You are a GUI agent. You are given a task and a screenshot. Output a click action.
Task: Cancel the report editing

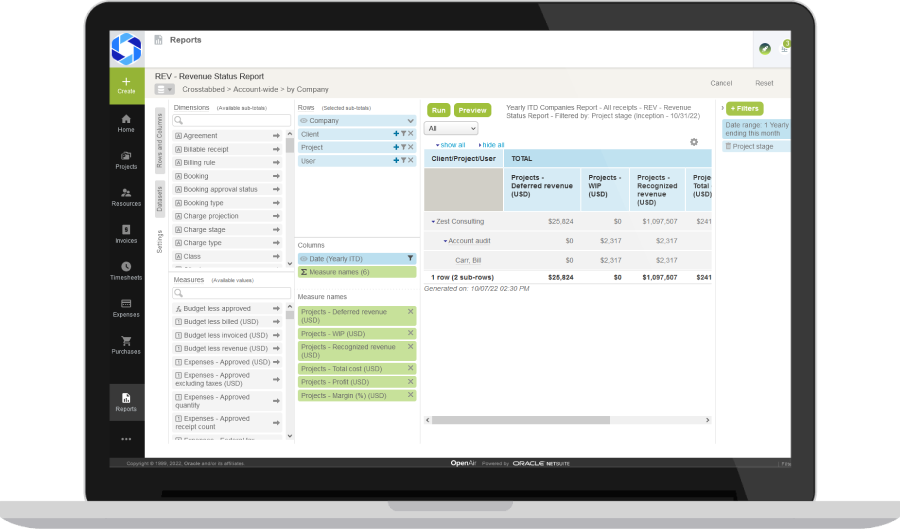point(721,83)
